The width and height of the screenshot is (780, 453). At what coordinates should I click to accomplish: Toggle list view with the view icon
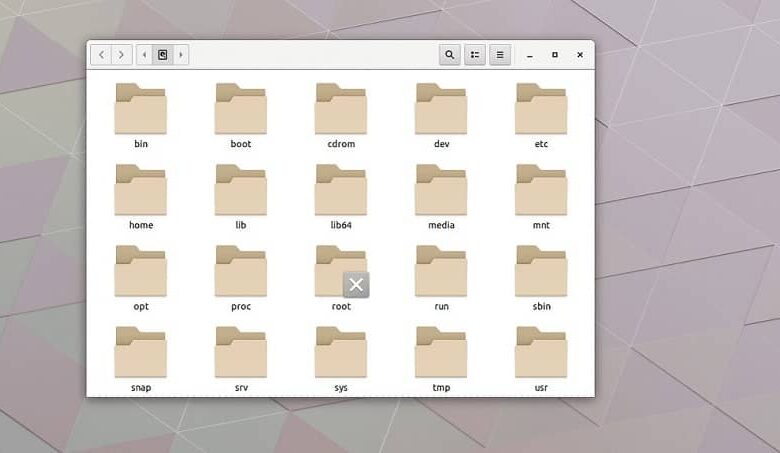coord(475,55)
